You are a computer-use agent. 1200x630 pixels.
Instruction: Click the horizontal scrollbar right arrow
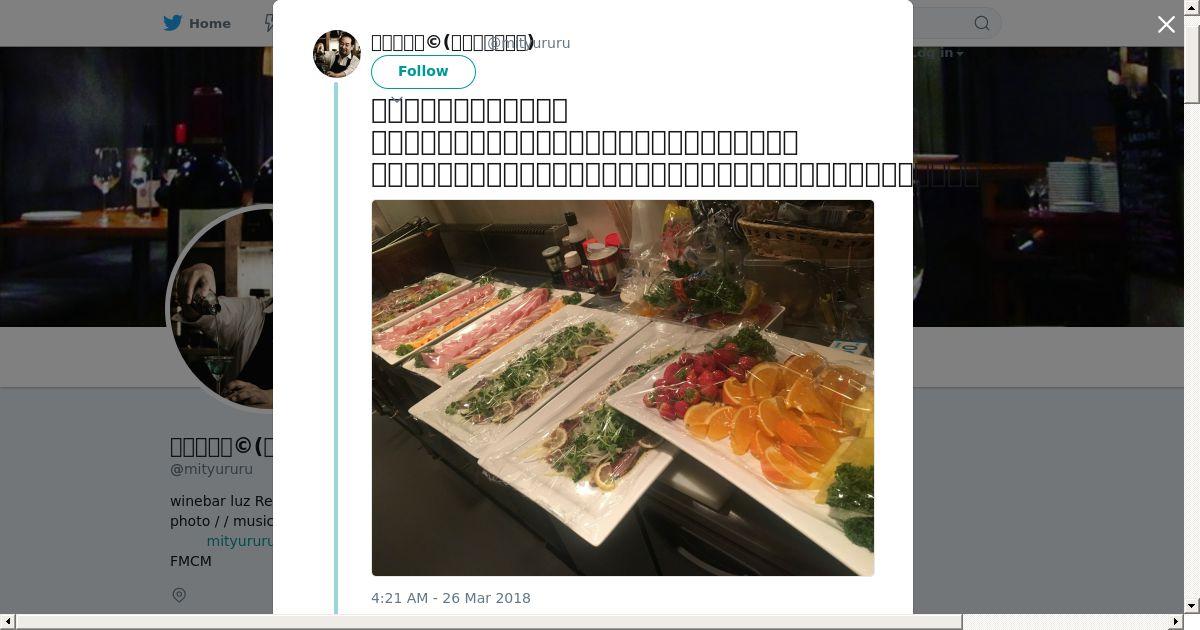pos(1176,622)
